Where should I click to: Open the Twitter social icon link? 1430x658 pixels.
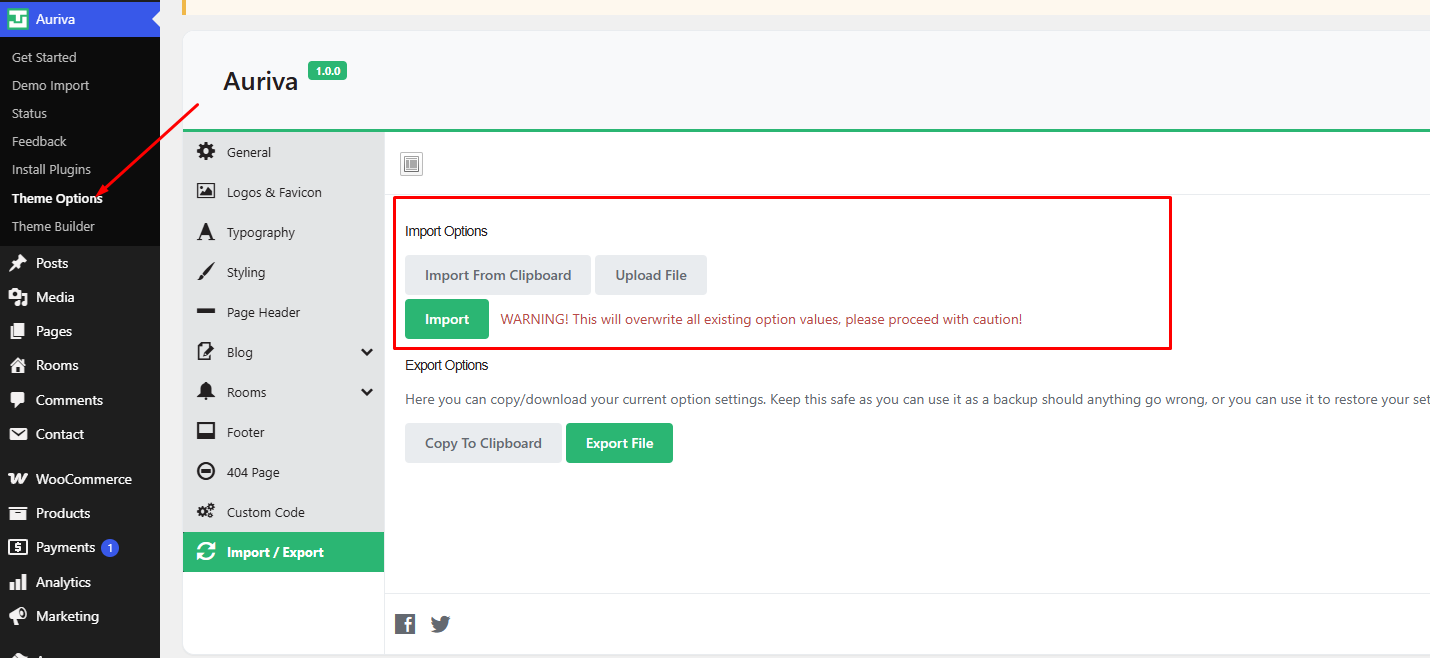(x=440, y=624)
